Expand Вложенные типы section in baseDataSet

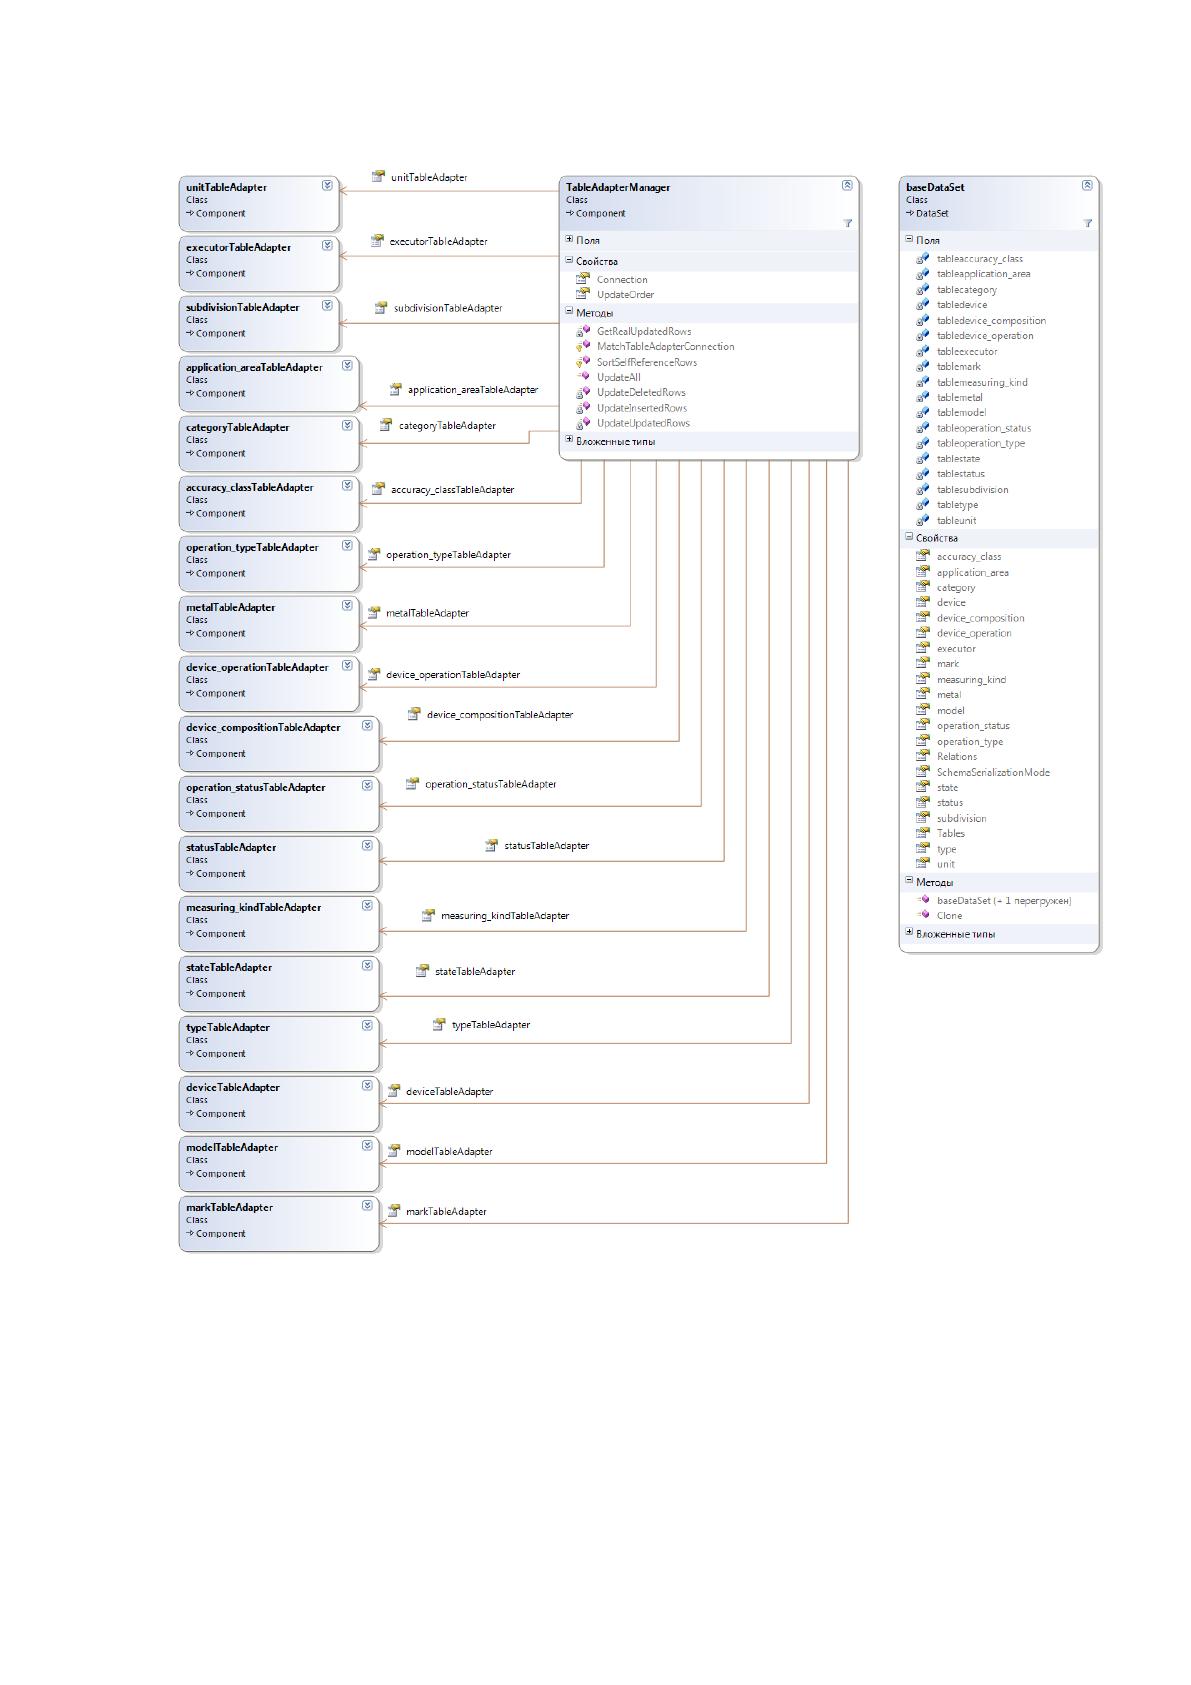(x=909, y=933)
